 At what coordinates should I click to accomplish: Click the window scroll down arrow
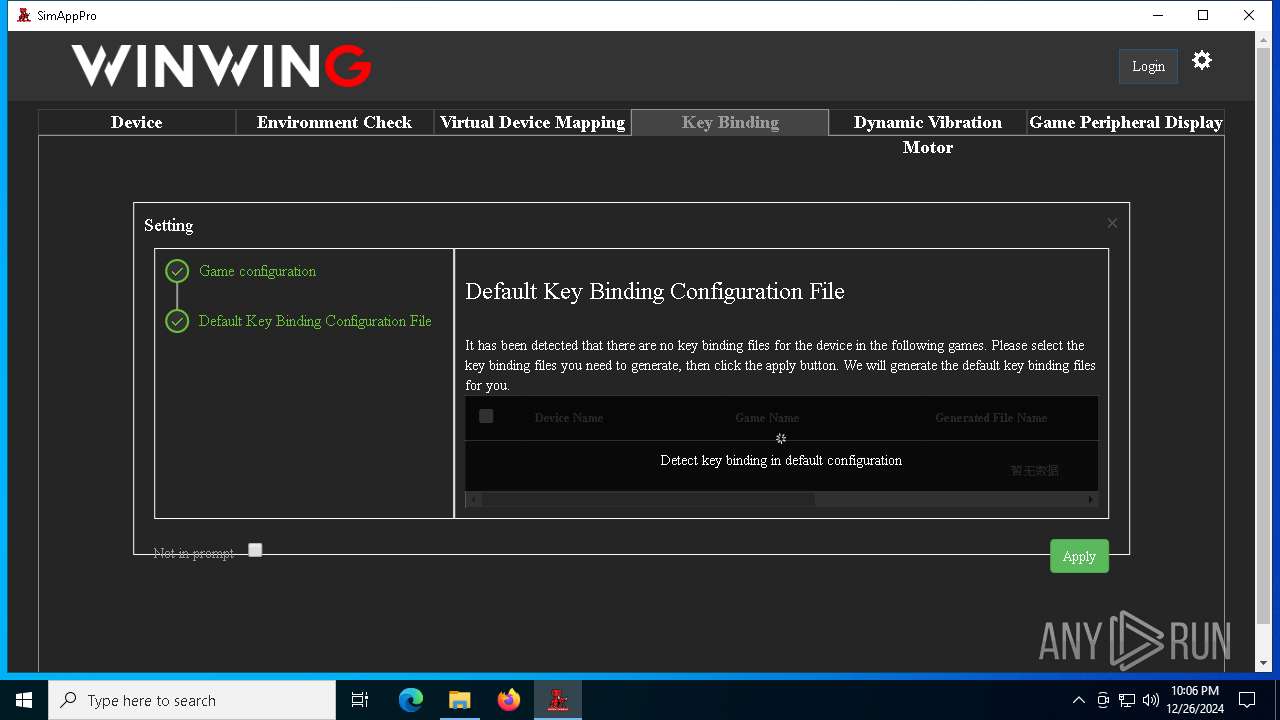[x=1264, y=663]
